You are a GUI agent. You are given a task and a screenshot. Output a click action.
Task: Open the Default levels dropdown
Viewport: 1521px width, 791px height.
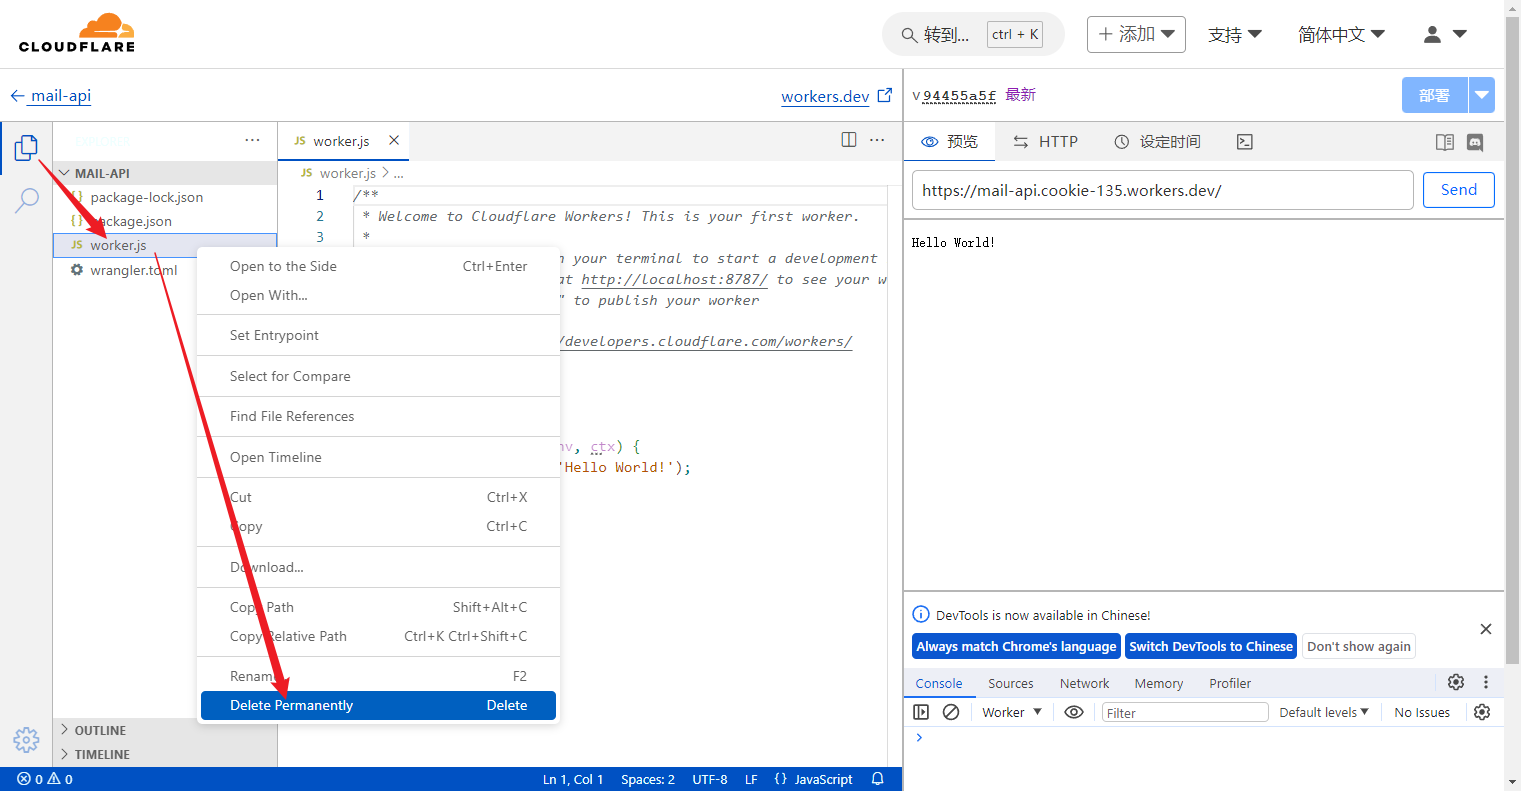coord(1323,712)
